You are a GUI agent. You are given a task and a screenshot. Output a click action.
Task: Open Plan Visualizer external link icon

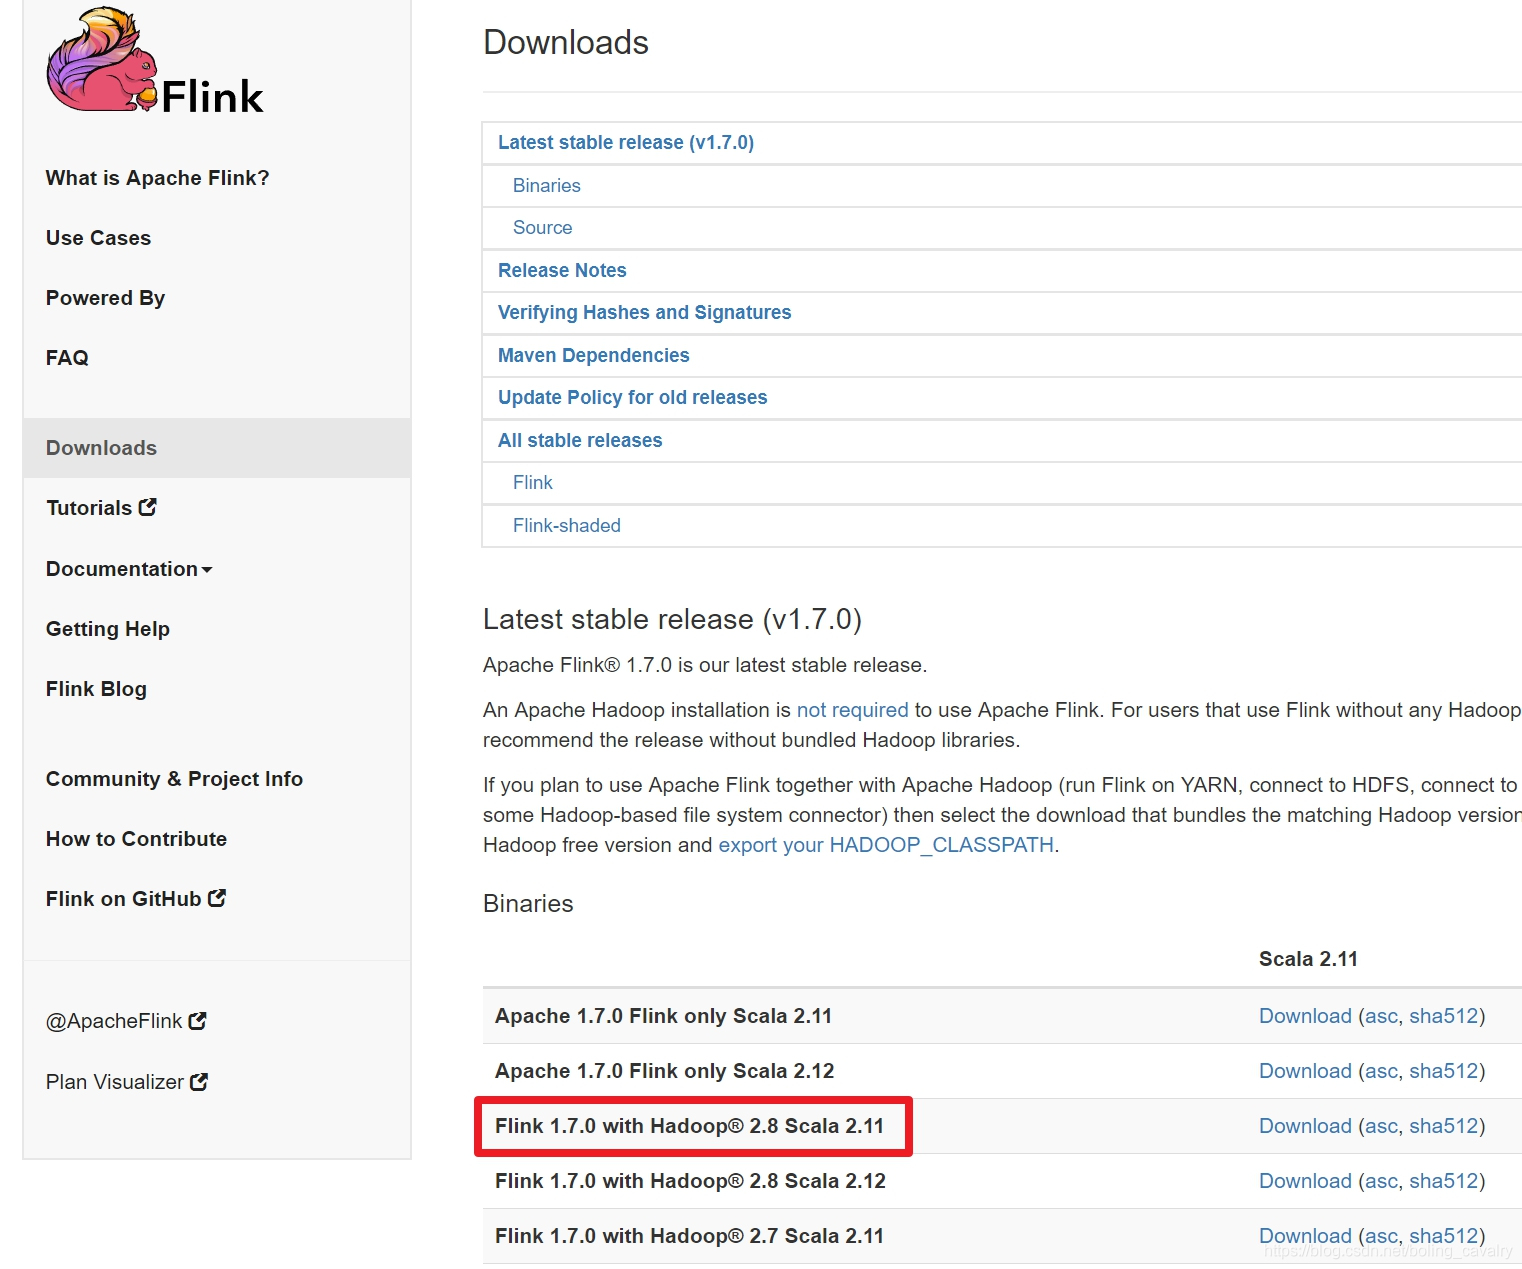pos(199,1082)
